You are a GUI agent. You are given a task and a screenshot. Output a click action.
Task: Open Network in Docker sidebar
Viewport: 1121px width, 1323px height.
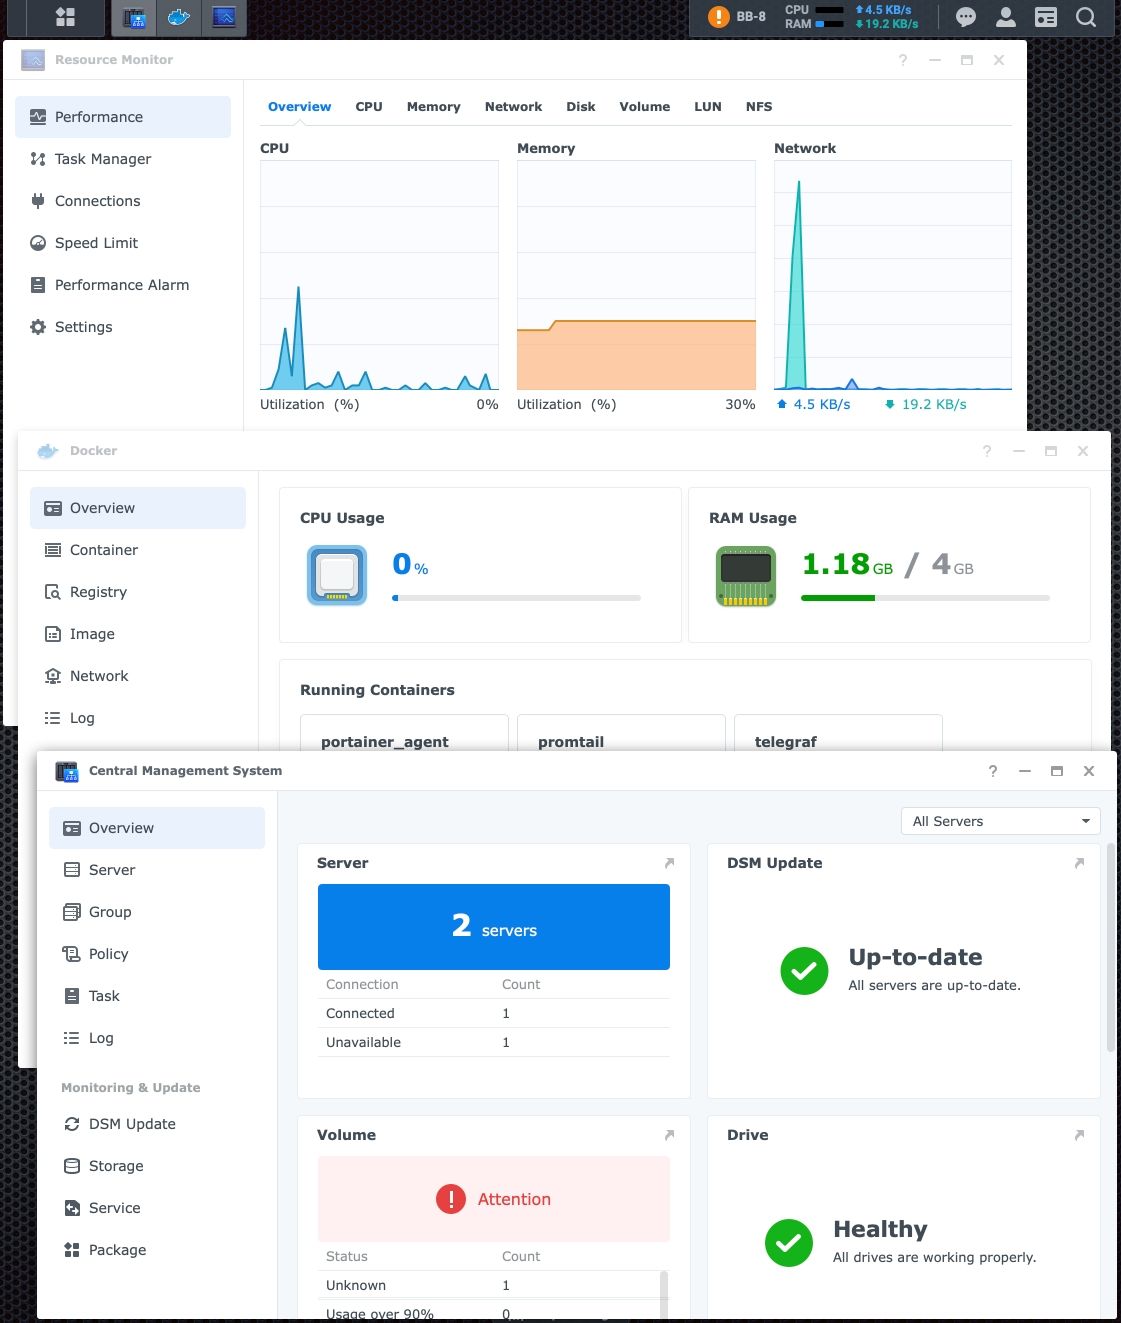(x=138, y=676)
